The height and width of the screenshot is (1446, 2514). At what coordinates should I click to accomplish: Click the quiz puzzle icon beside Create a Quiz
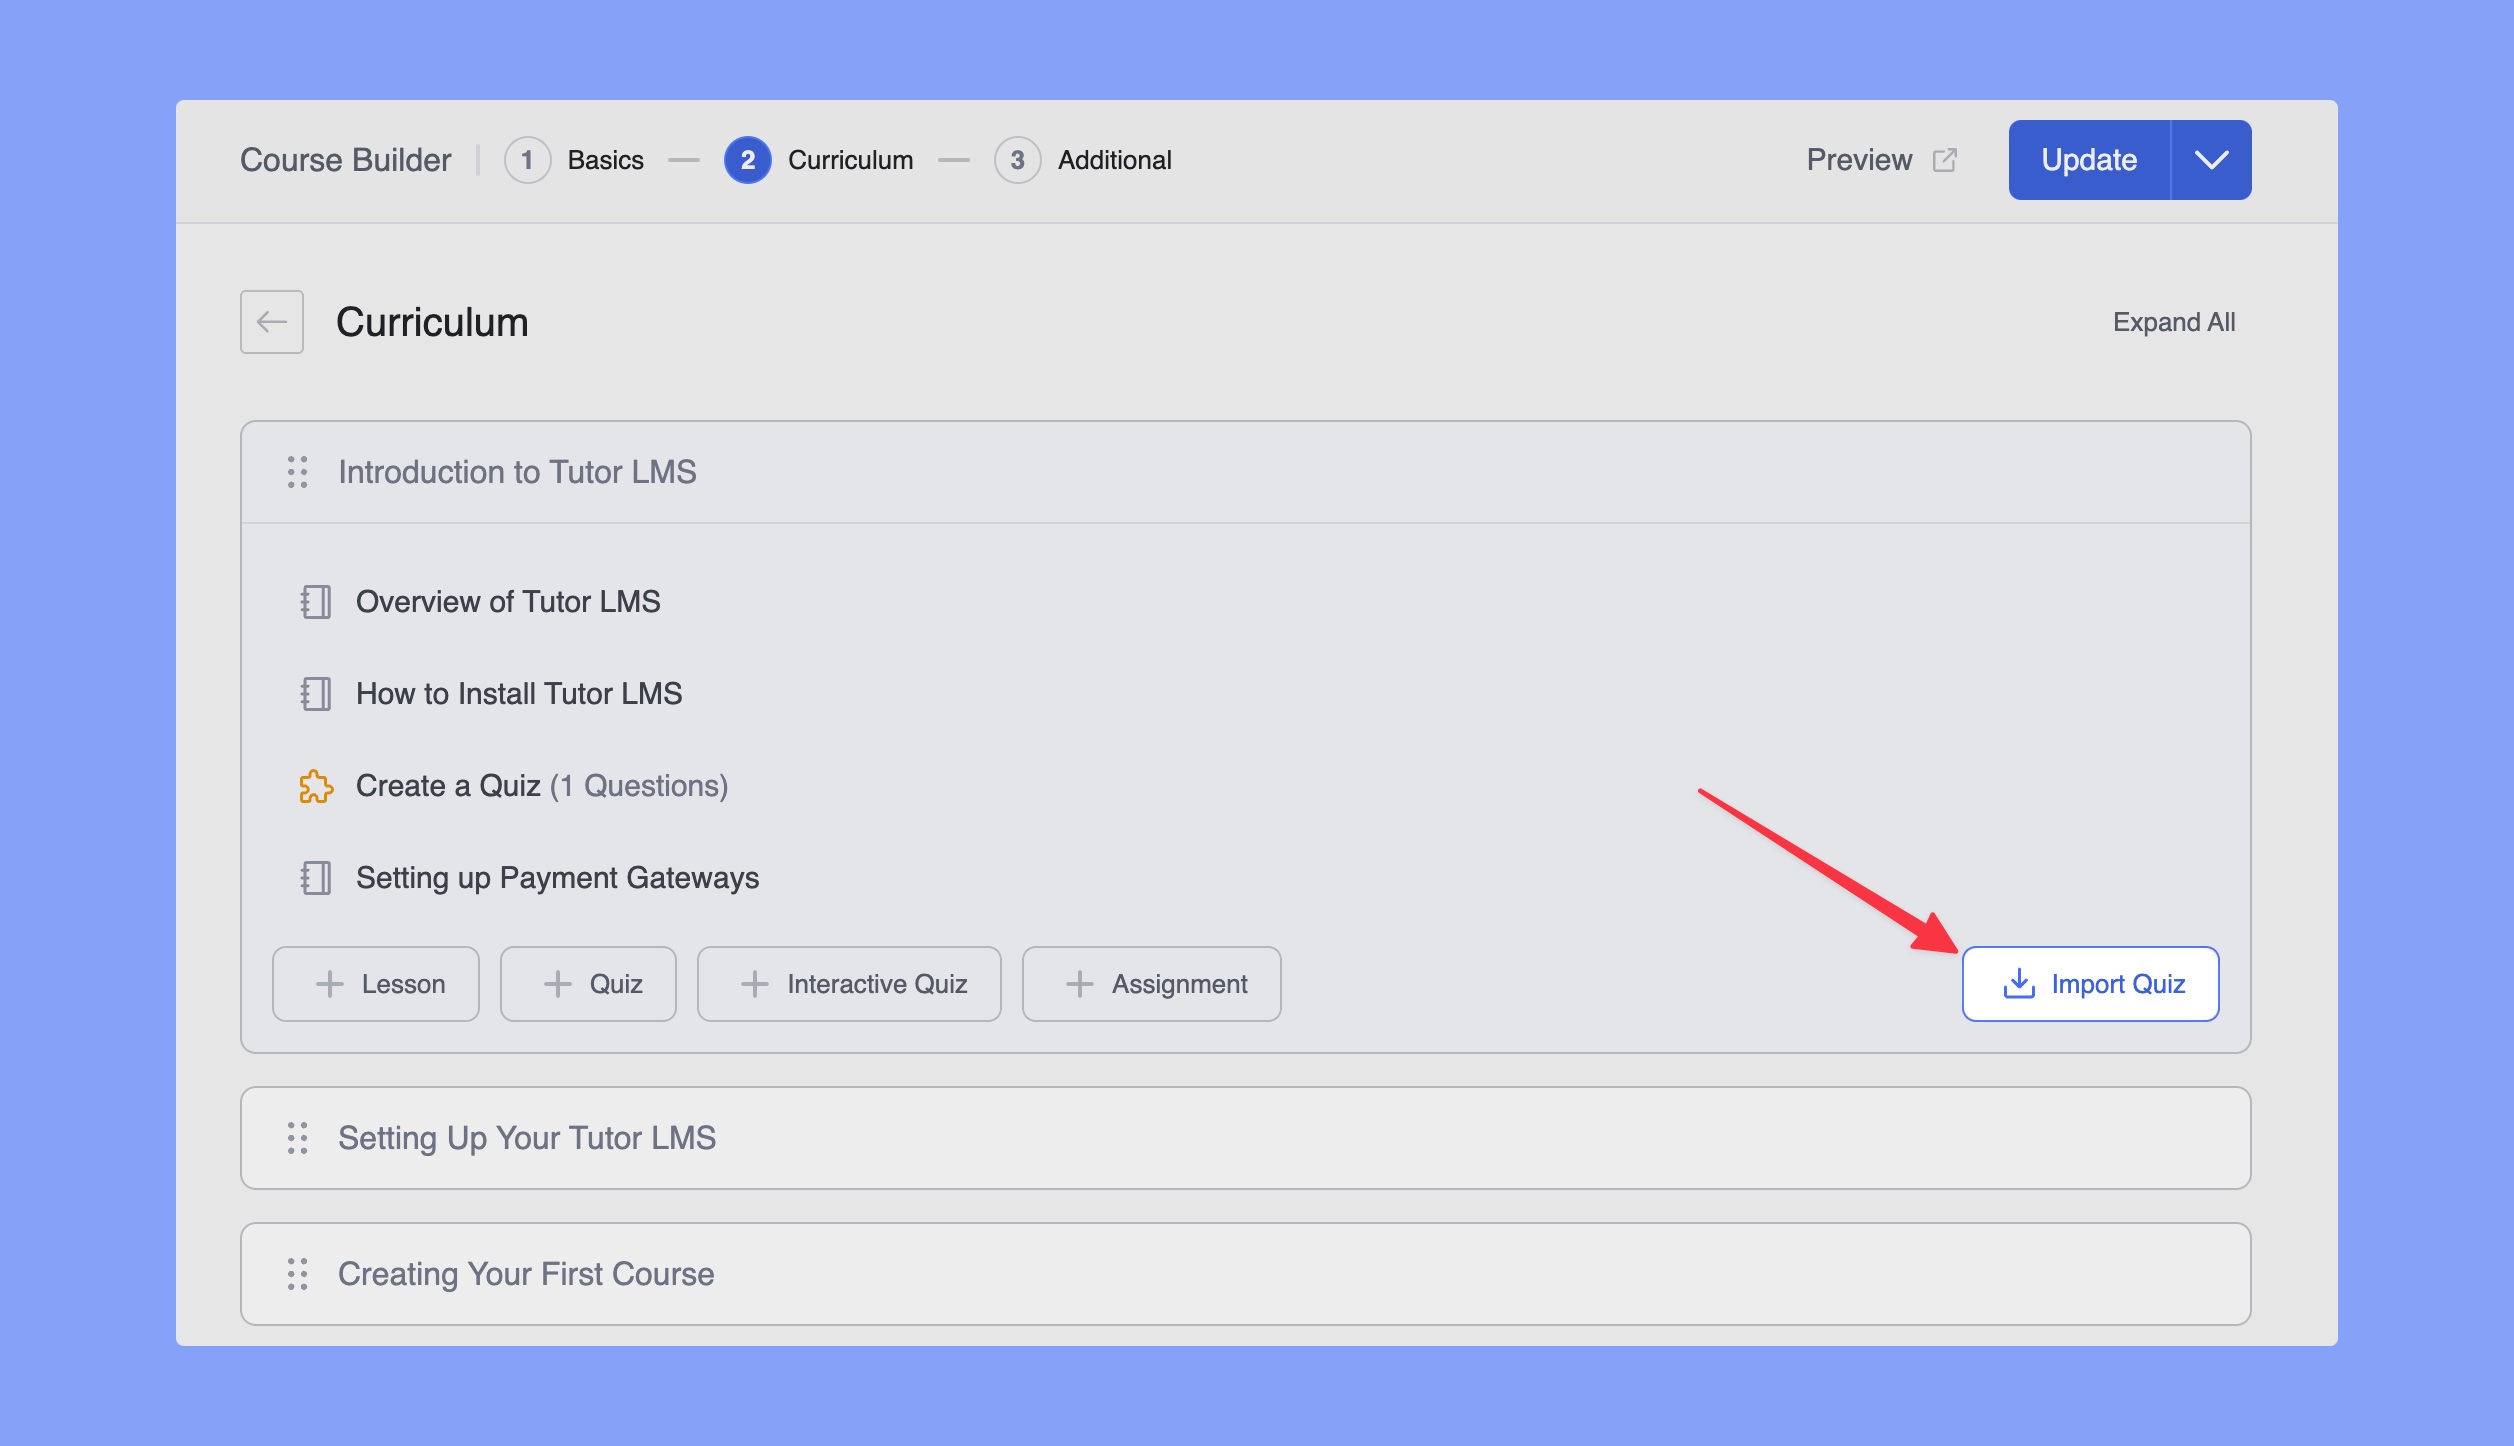coord(316,786)
